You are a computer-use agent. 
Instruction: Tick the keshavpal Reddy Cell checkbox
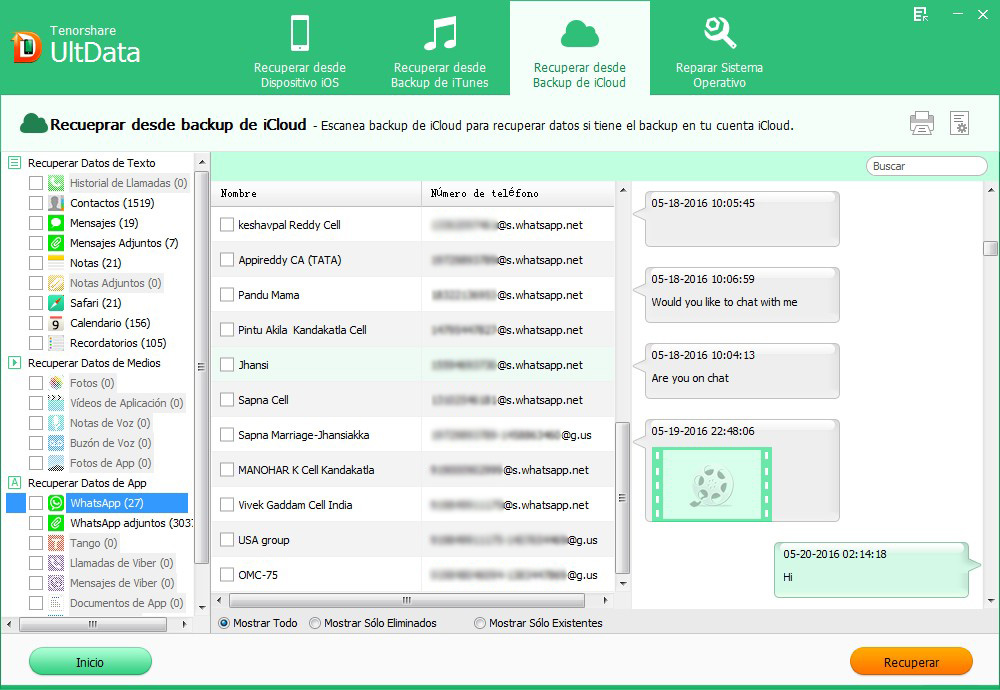click(226, 224)
